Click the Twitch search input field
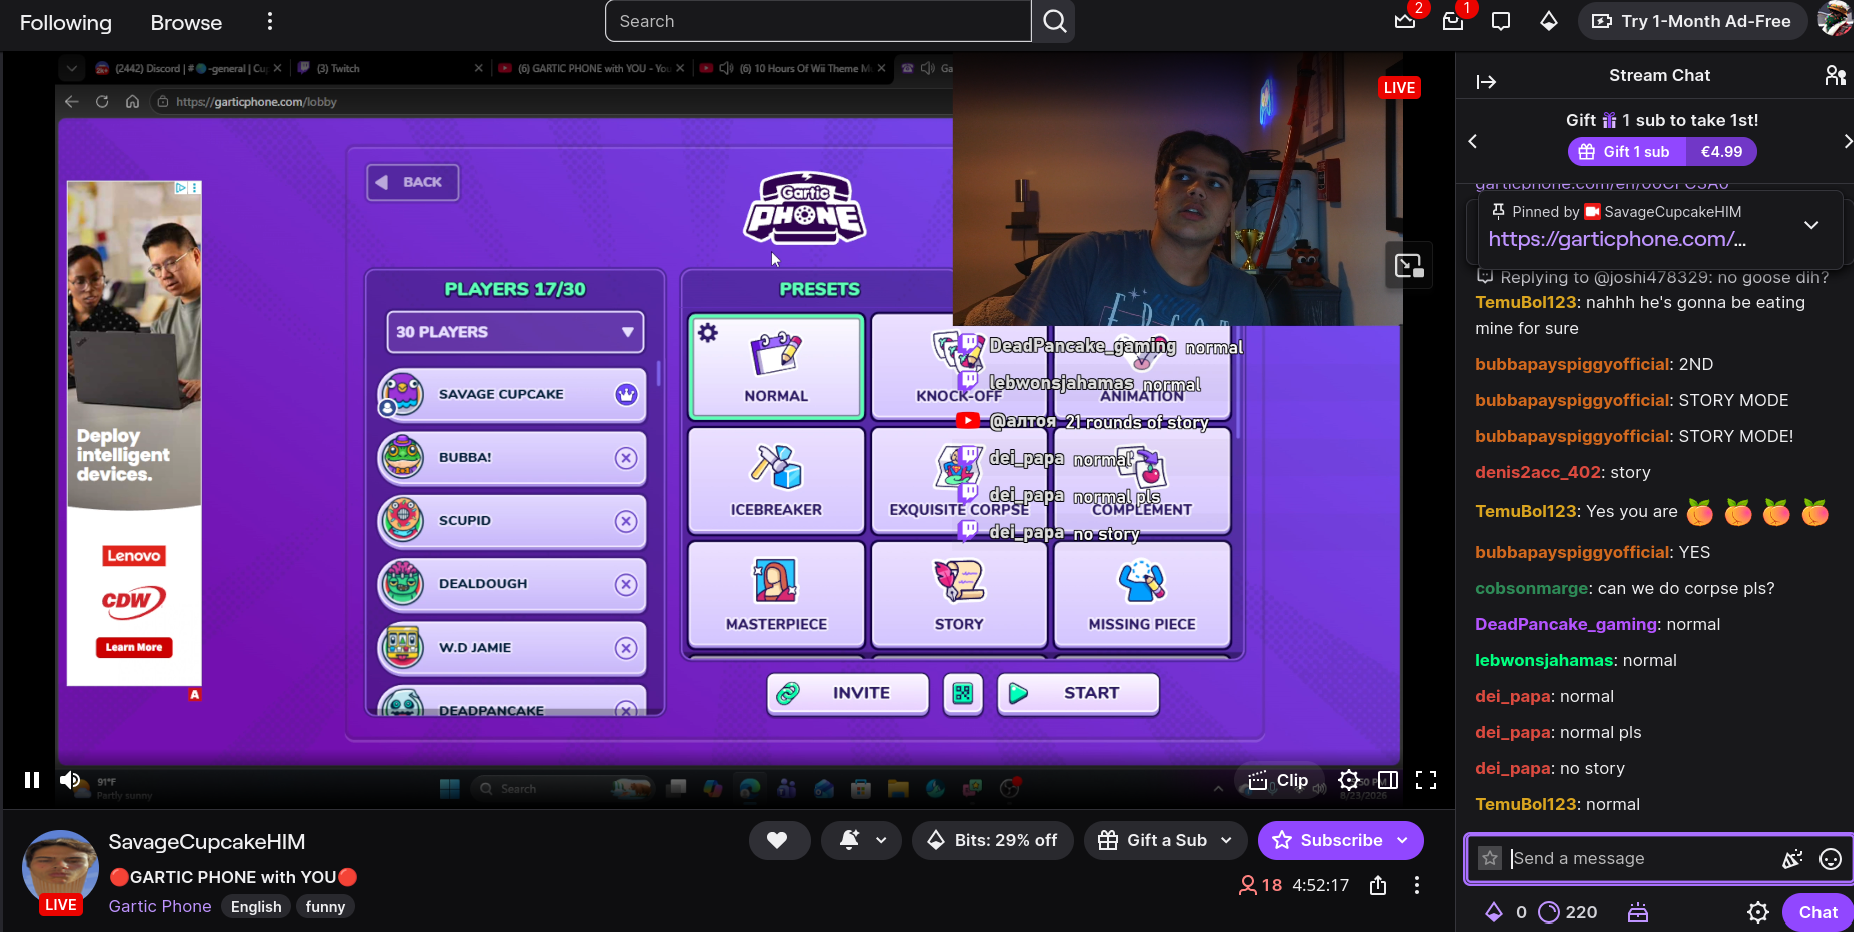Screen dimensions: 1854x932 coord(818,21)
